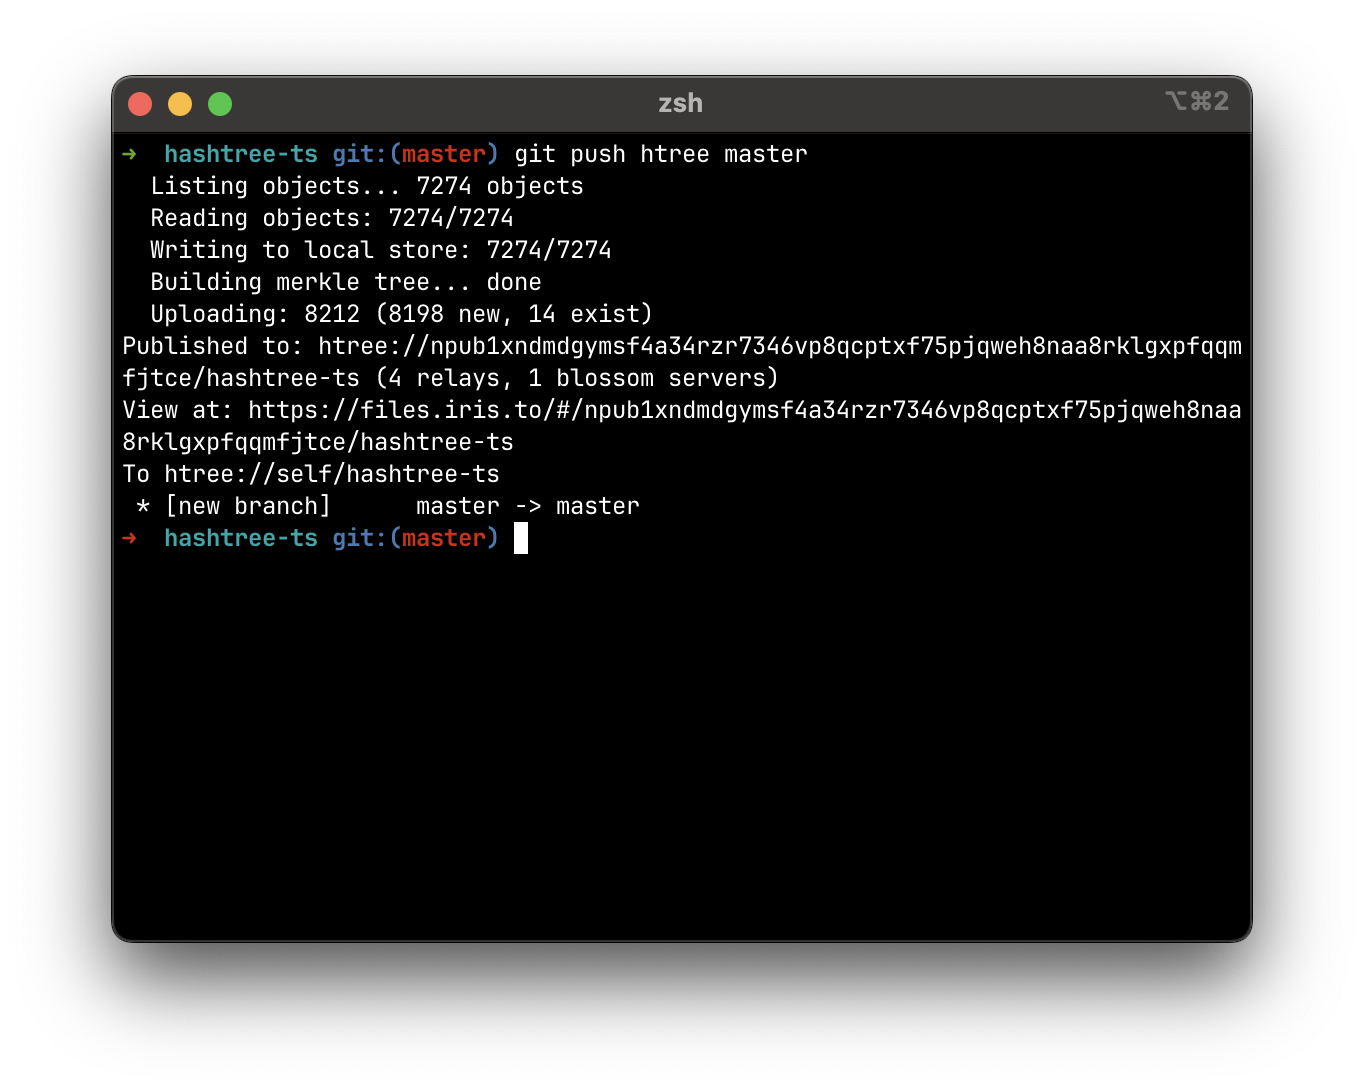
Task: Click the 'Building merkle tree... done' line
Action: pos(346,282)
